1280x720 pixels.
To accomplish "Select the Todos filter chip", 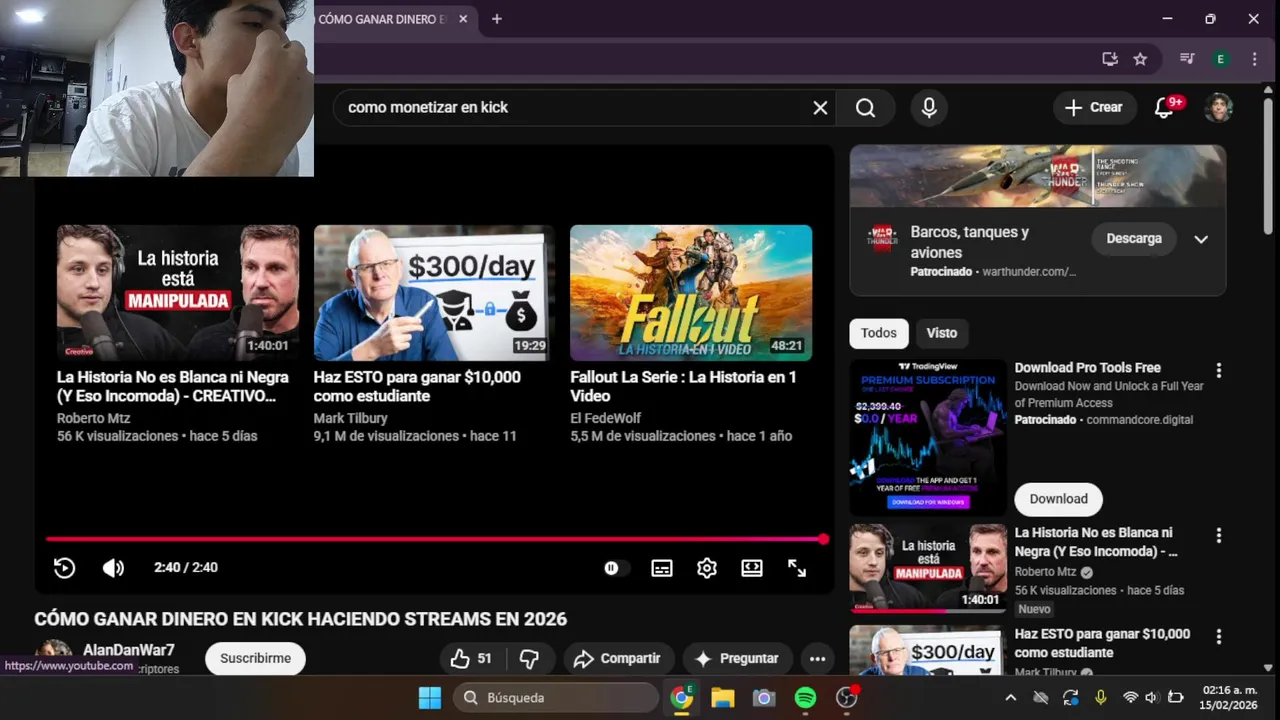I will point(879,333).
